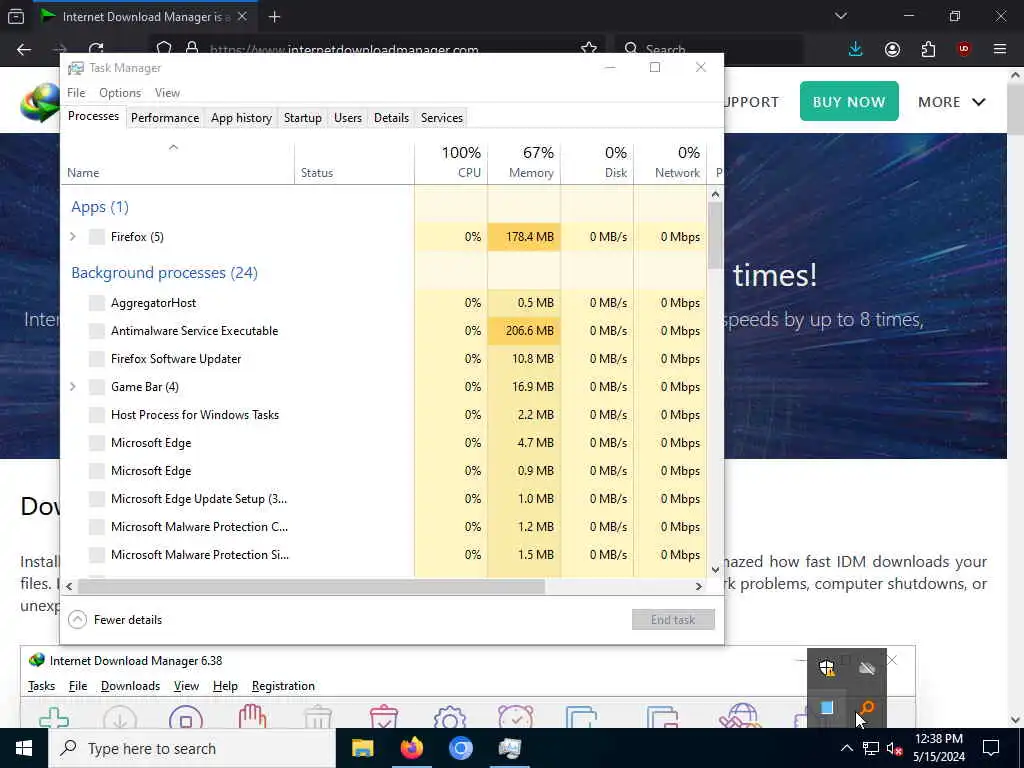
Task: Sort processes by Disk column header
Action: [598, 163]
